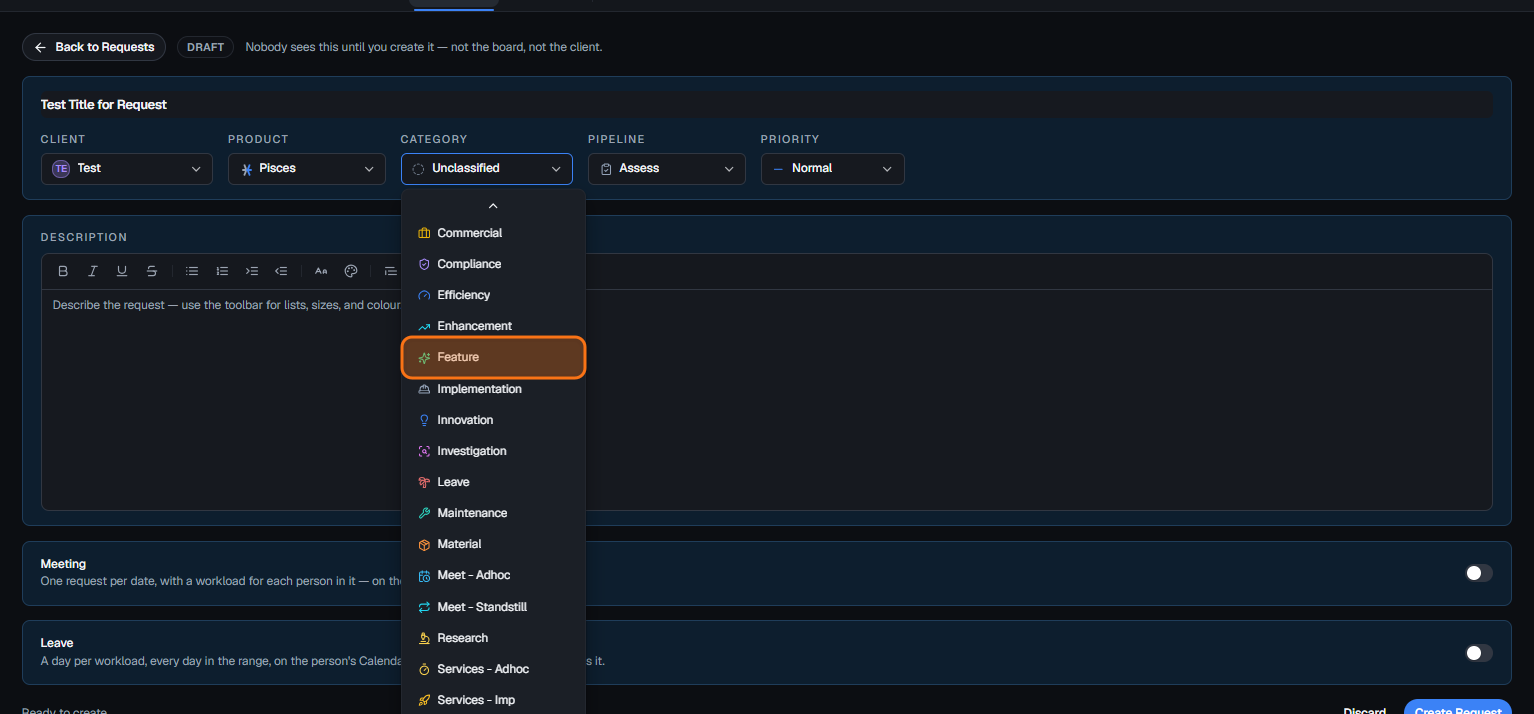Viewport: 1534px width, 714px height.
Task: Click the request title field
Action: pos(767,105)
